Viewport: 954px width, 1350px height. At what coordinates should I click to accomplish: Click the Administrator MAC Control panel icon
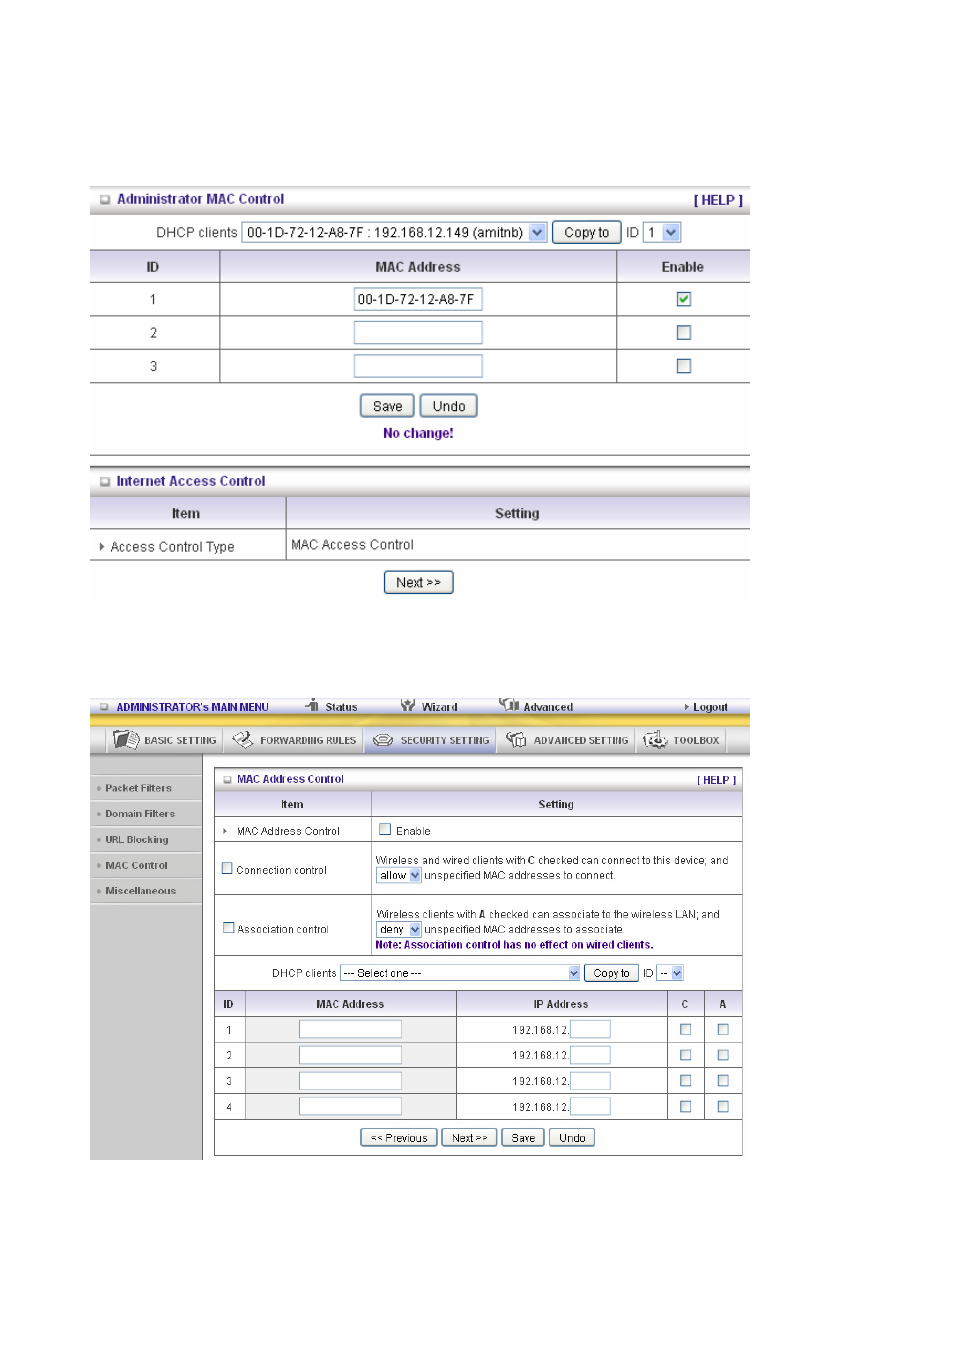coord(105,200)
